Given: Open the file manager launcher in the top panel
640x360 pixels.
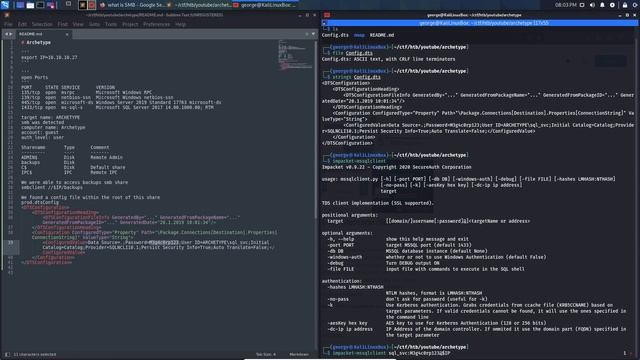Looking at the screenshot, I should click(30, 5).
